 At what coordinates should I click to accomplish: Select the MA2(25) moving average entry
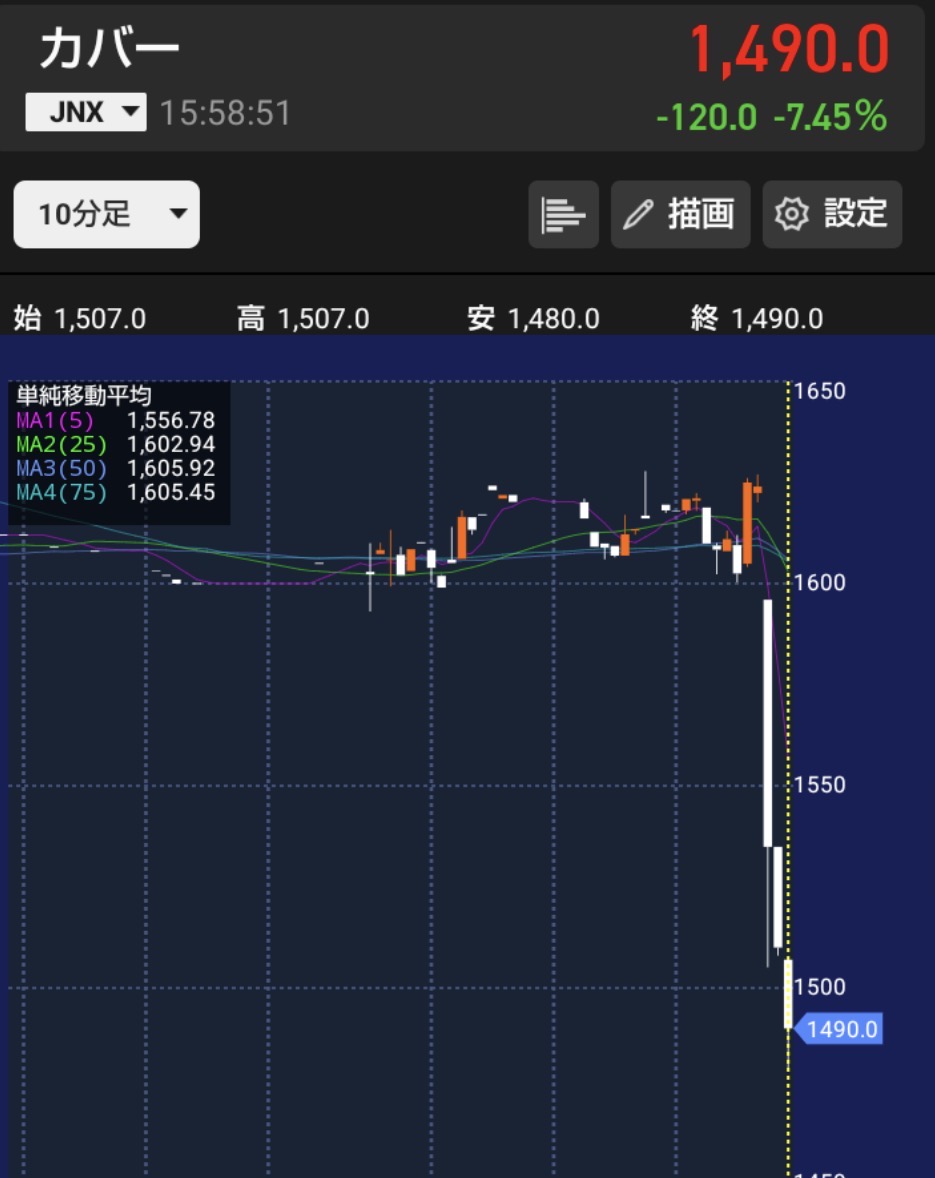tap(116, 444)
